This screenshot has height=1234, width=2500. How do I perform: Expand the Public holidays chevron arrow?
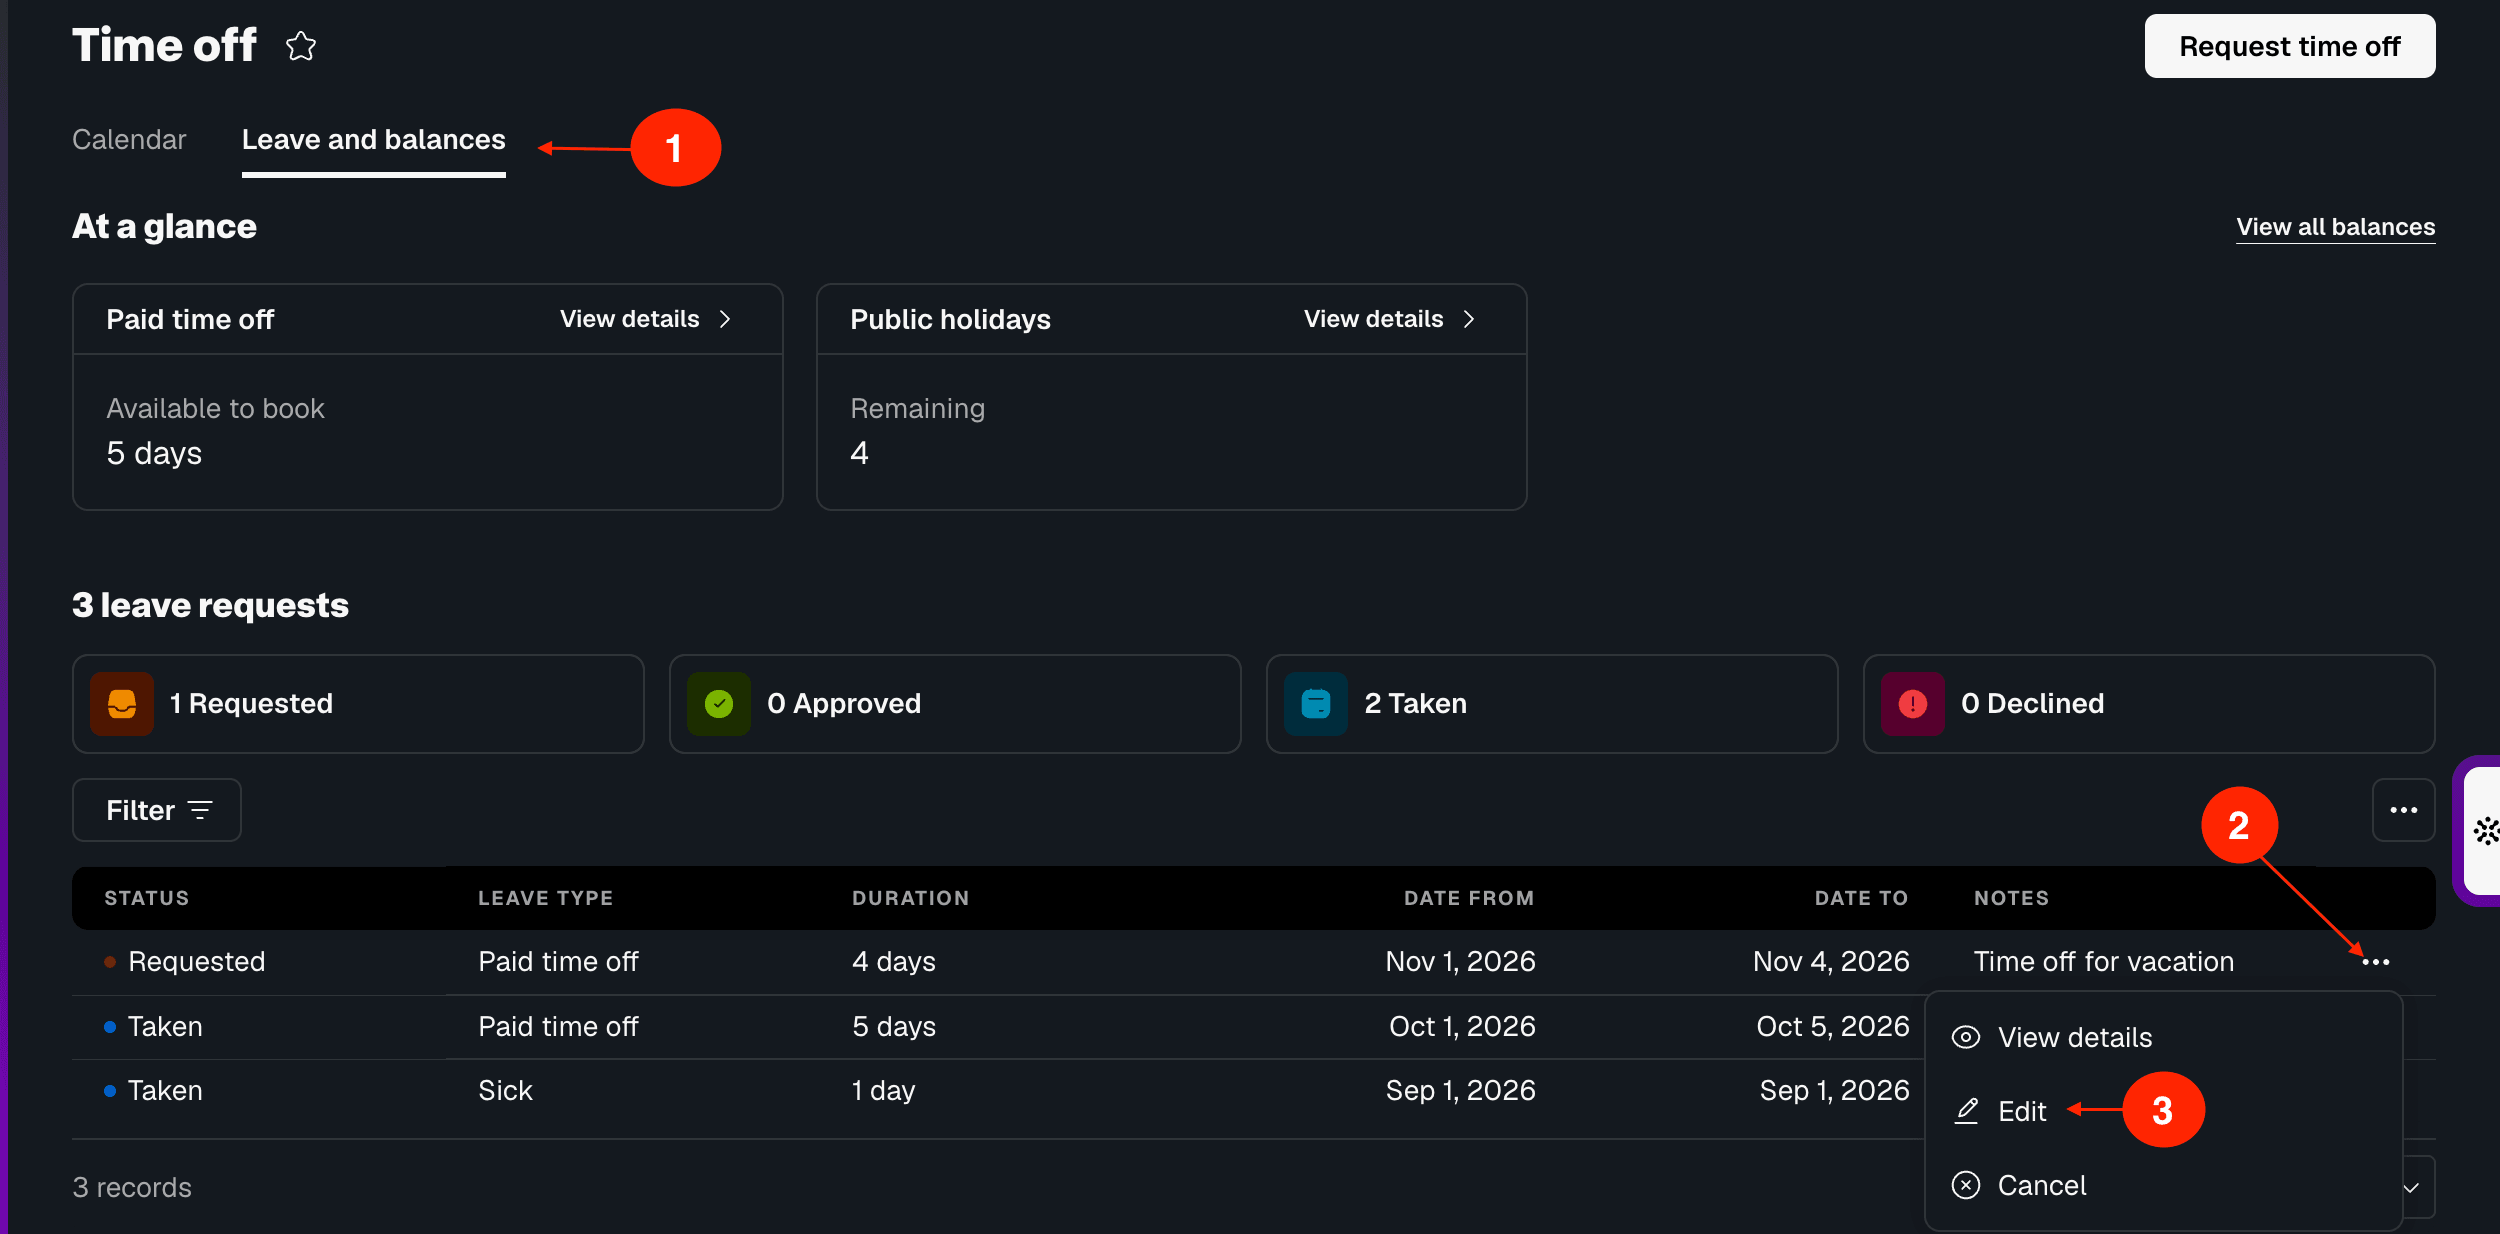tap(1470, 319)
